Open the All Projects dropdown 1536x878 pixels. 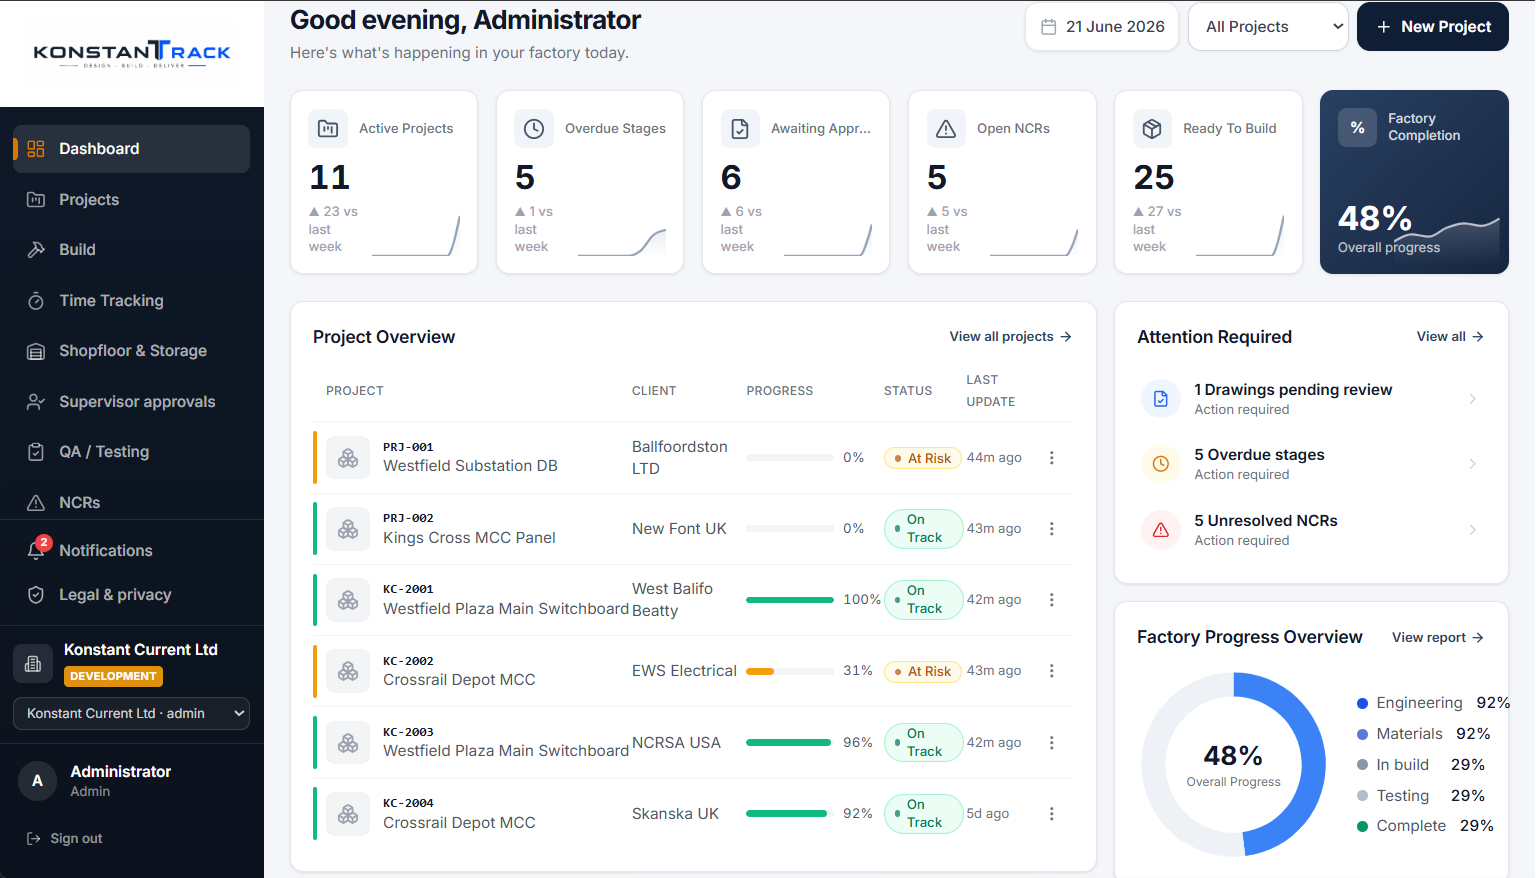(x=1268, y=27)
